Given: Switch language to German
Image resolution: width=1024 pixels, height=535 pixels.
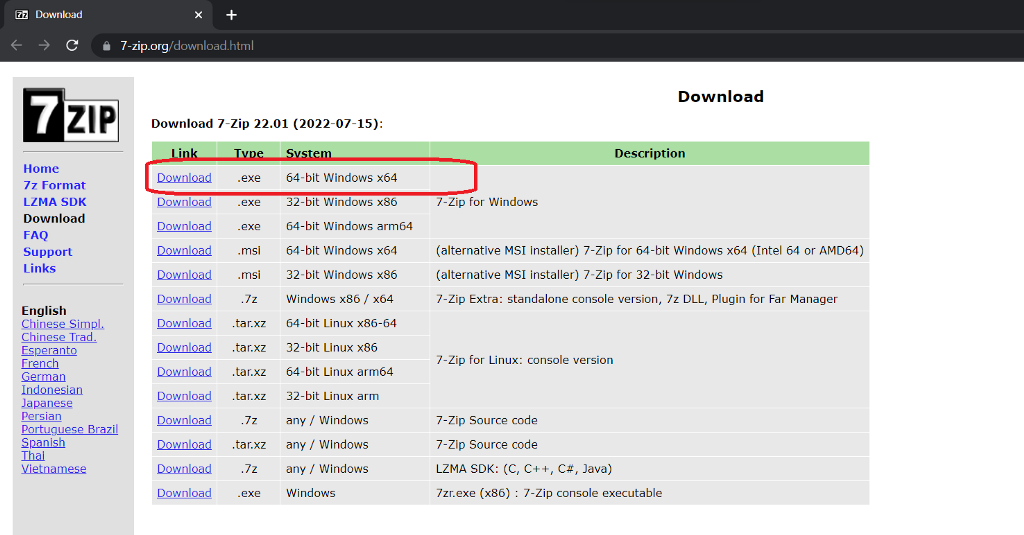Looking at the screenshot, I should [x=43, y=376].
